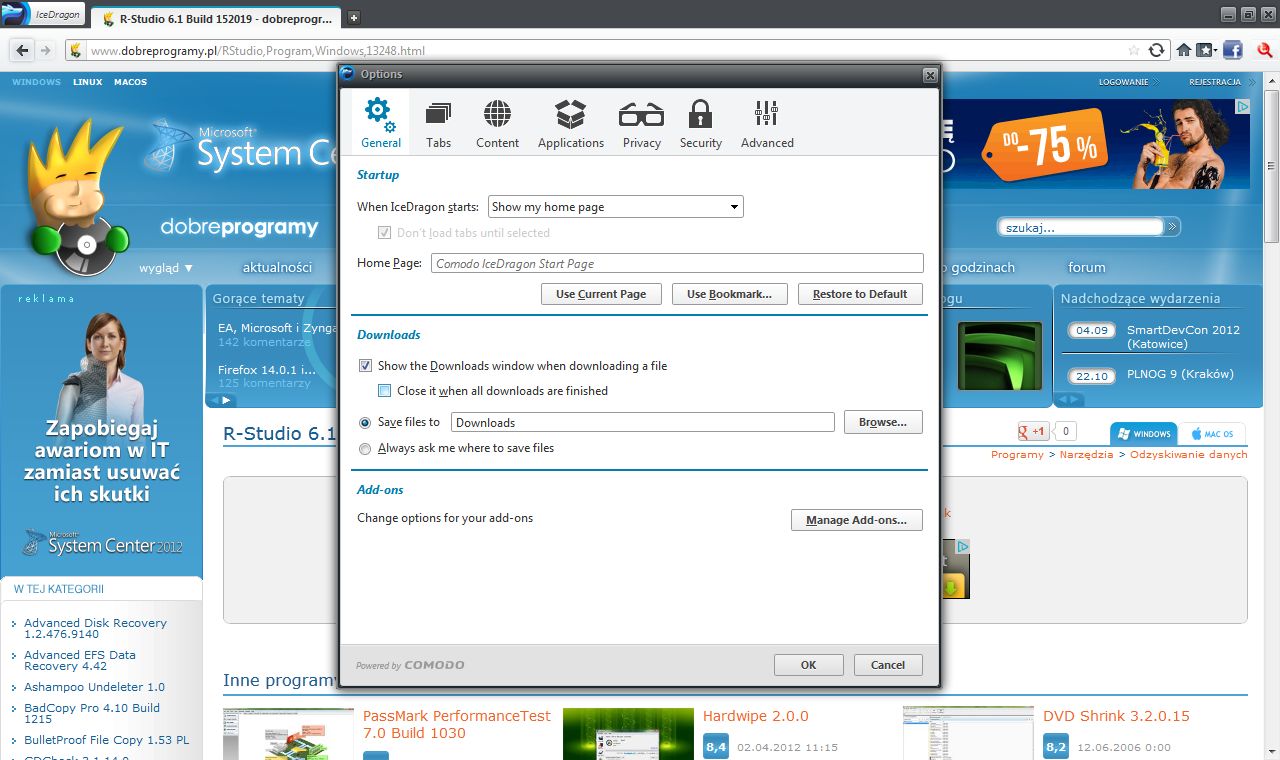Click Use Current Page button
This screenshot has height=760, width=1280.
click(x=601, y=294)
